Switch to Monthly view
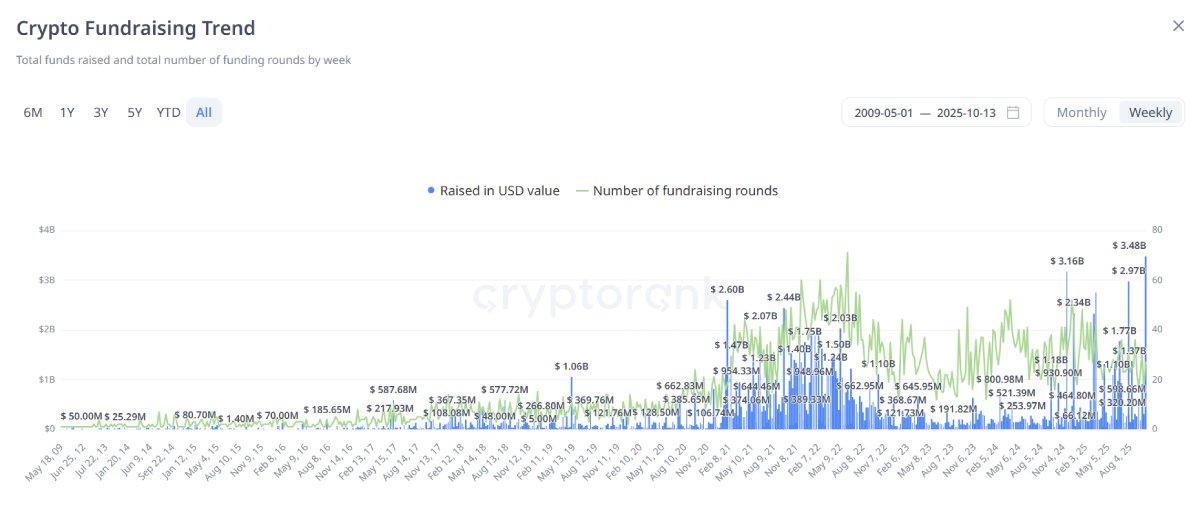1200x512 pixels. point(1081,112)
